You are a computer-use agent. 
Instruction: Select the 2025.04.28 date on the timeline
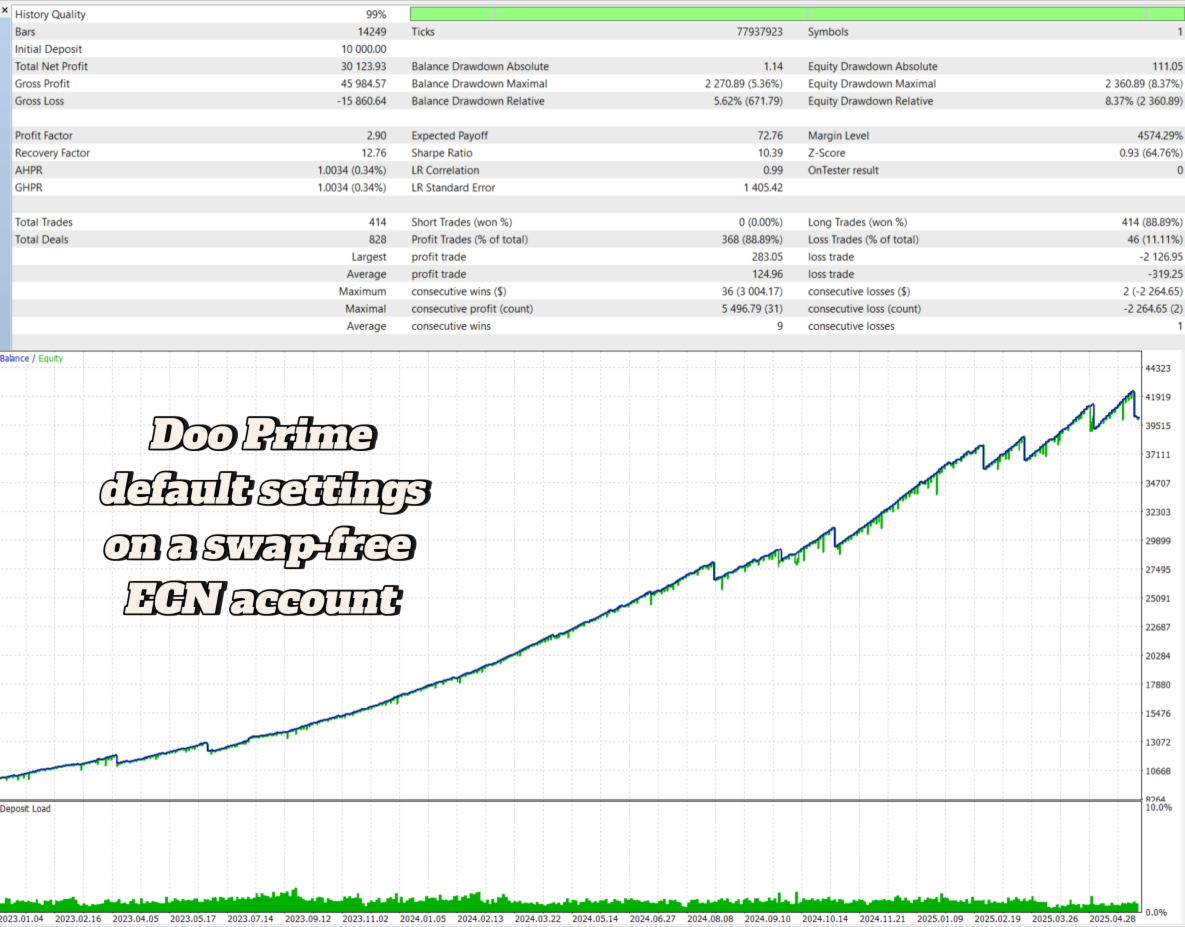1112,919
